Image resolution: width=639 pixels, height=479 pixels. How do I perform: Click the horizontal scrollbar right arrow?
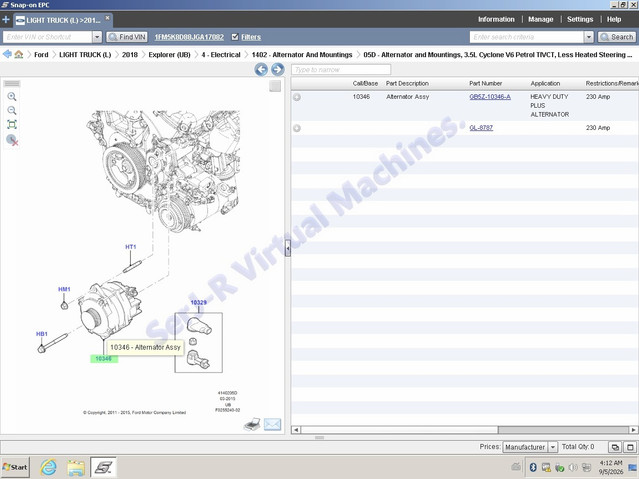633,430
